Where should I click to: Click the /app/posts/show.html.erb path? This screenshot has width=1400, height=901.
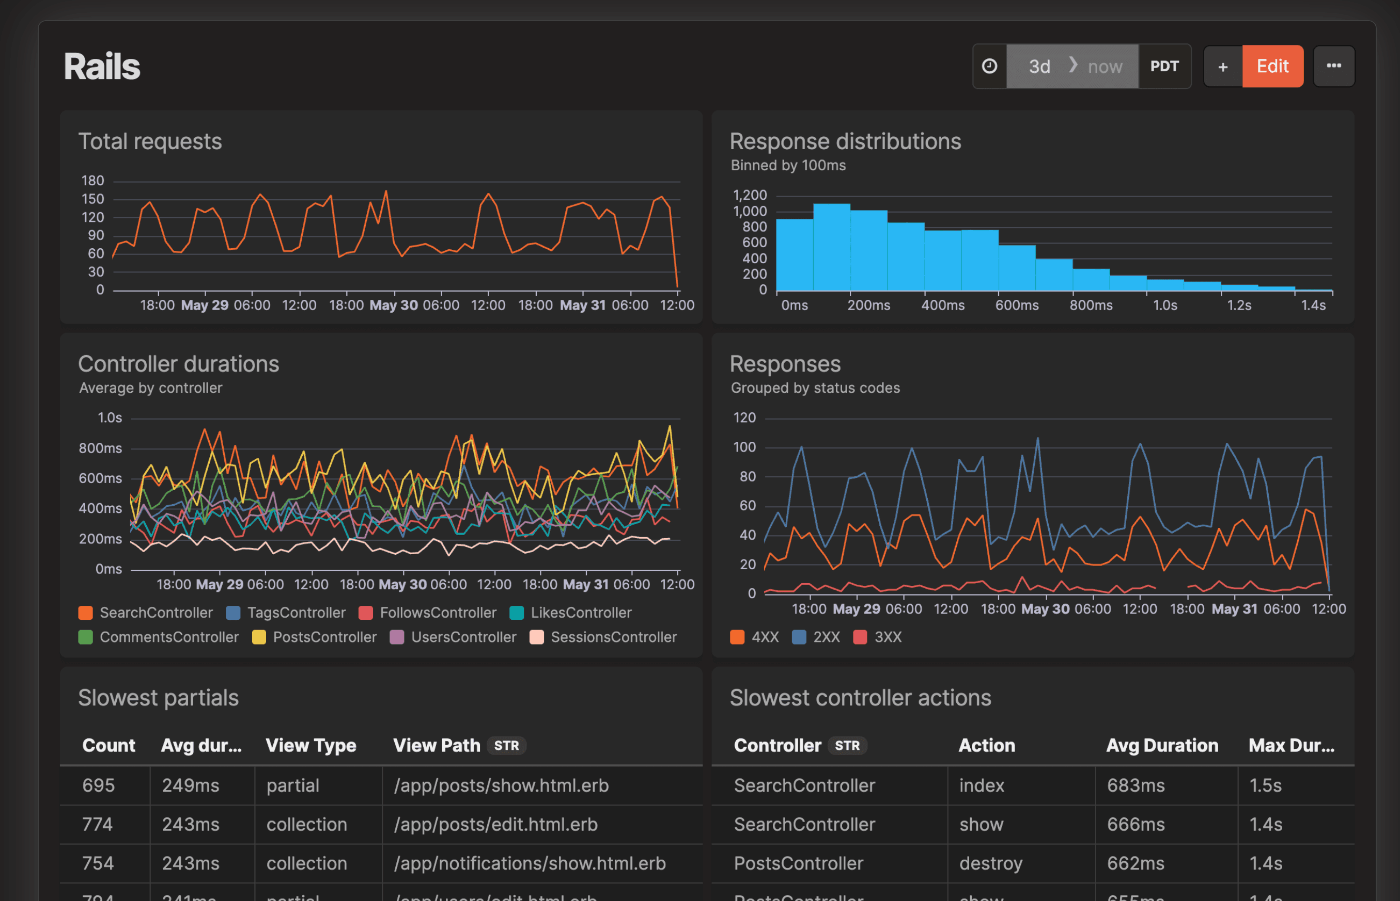[x=501, y=786]
